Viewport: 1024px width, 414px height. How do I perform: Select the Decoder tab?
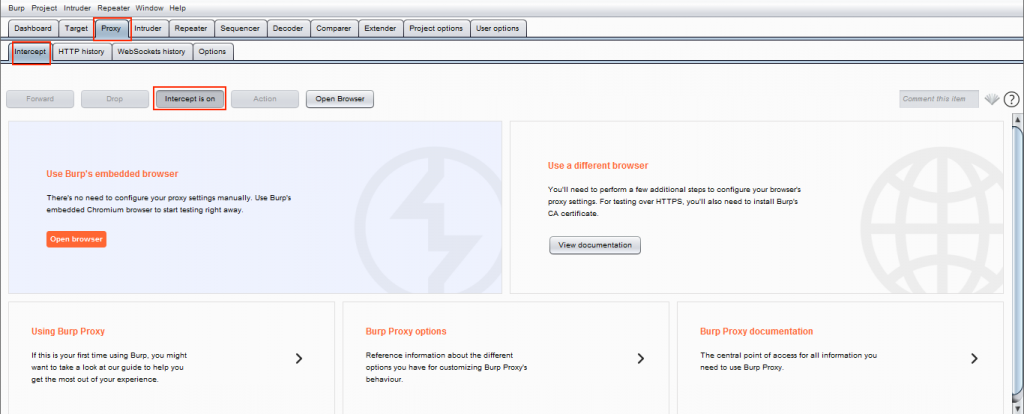288,29
